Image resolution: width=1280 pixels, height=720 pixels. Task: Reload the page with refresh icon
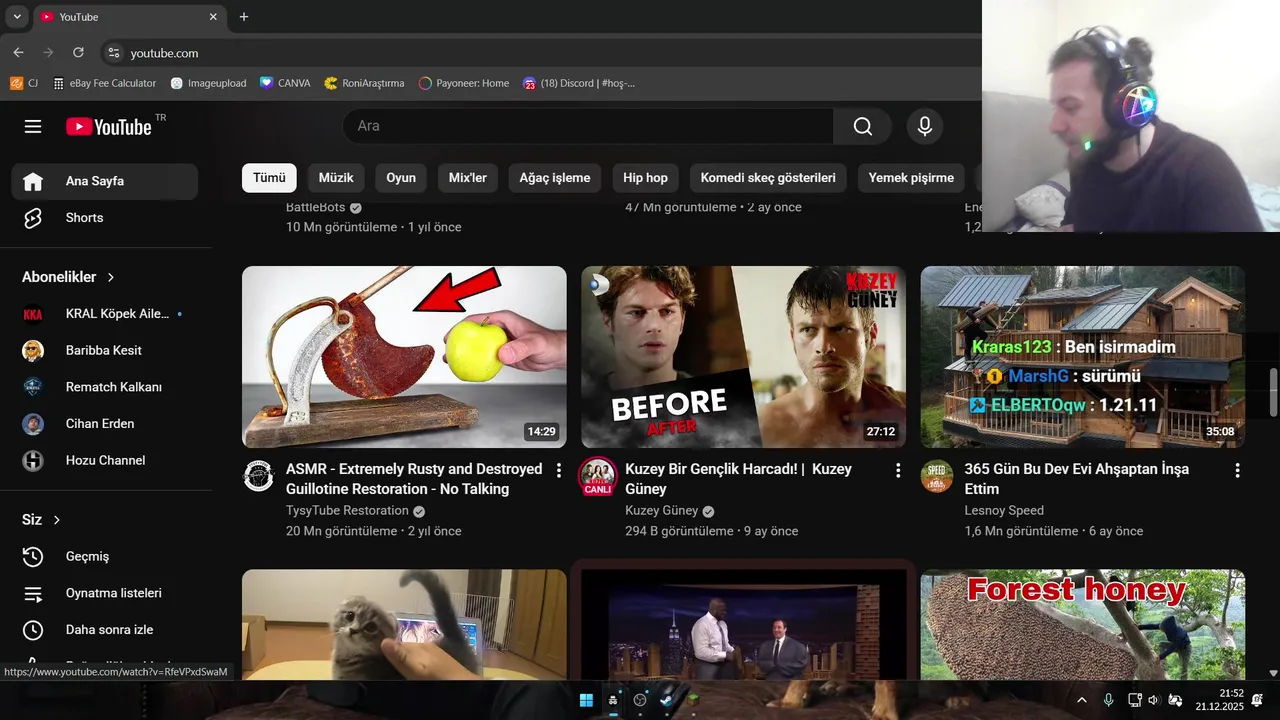(78, 52)
